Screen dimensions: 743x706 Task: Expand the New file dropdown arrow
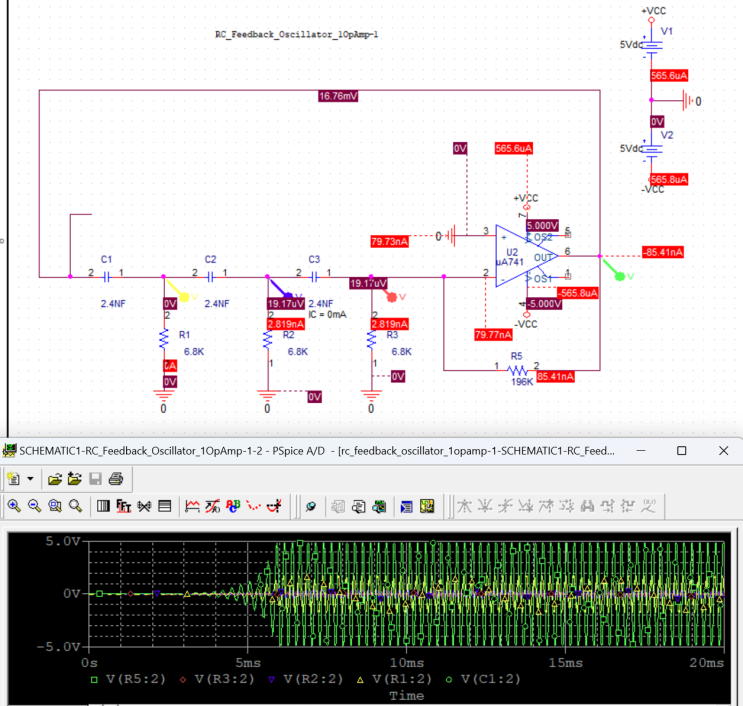30,479
